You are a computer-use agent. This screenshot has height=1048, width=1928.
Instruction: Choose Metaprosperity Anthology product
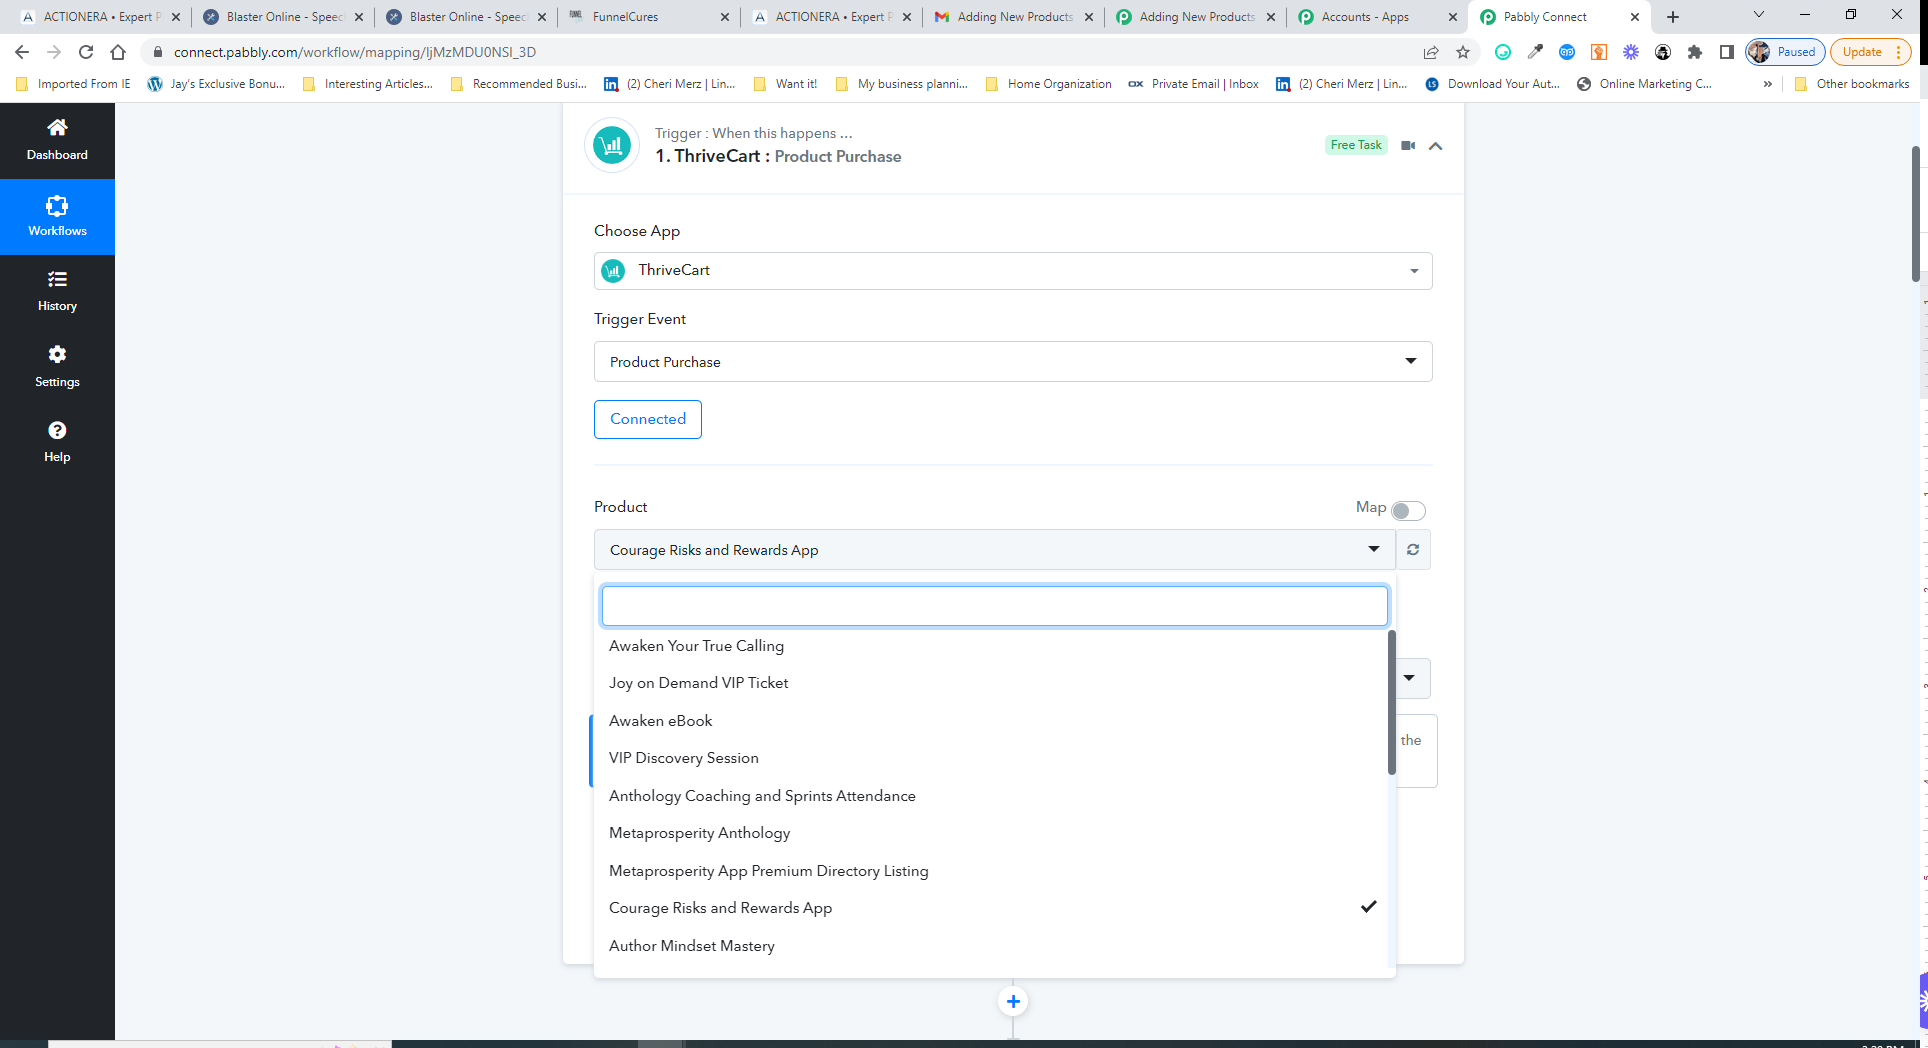[991, 833]
